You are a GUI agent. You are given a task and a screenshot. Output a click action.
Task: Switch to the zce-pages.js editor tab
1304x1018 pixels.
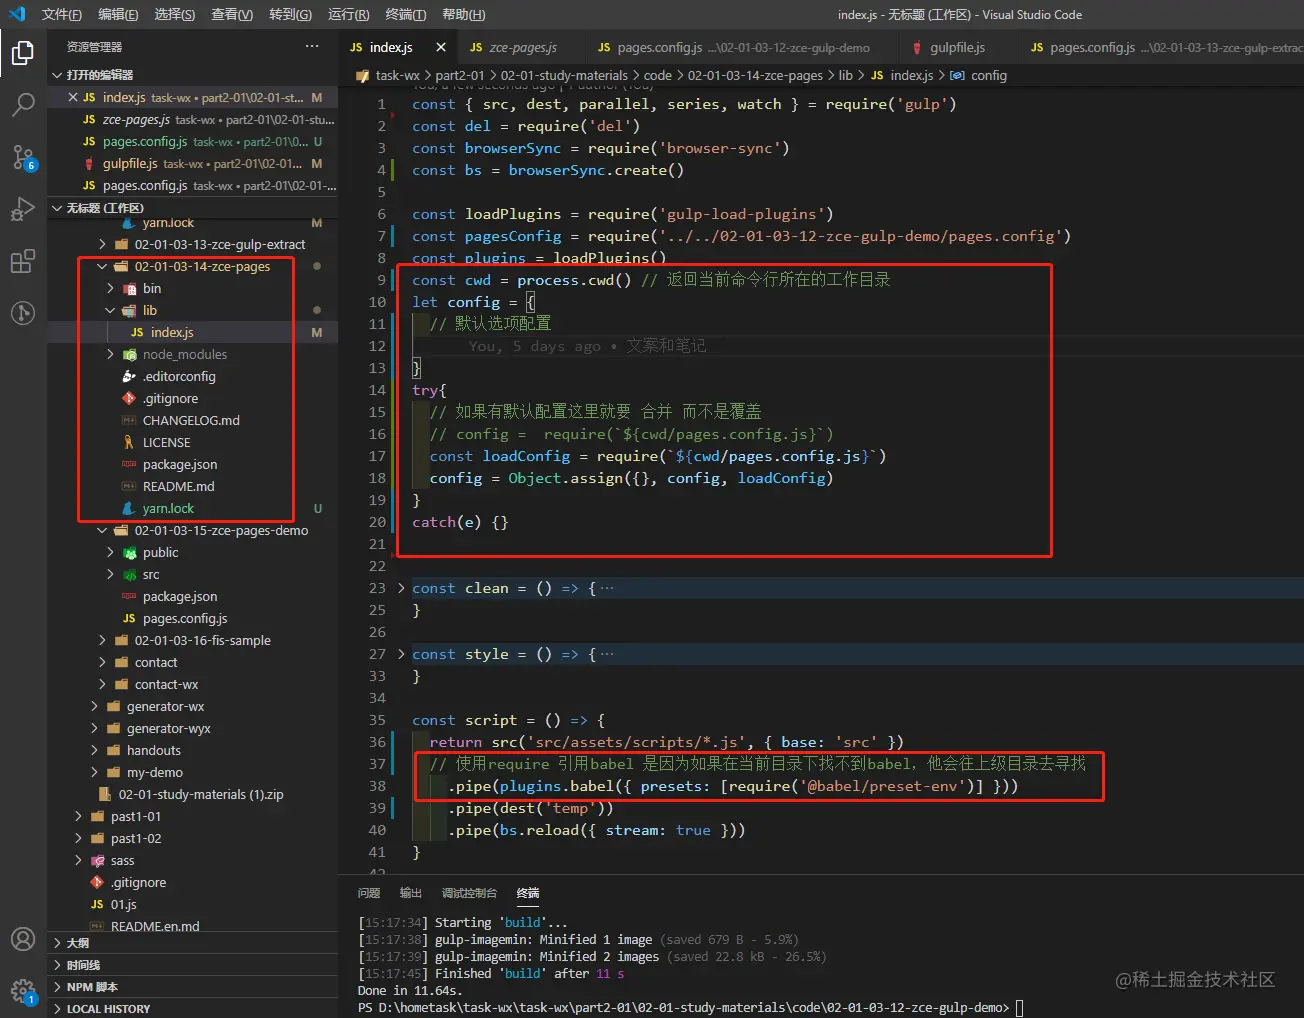point(522,47)
